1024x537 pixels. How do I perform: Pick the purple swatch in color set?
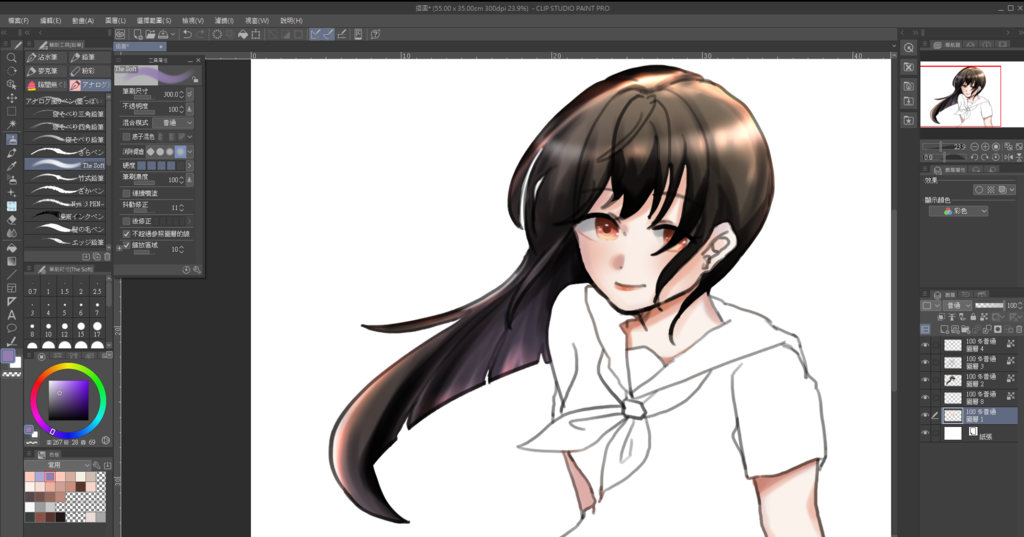(x=50, y=477)
